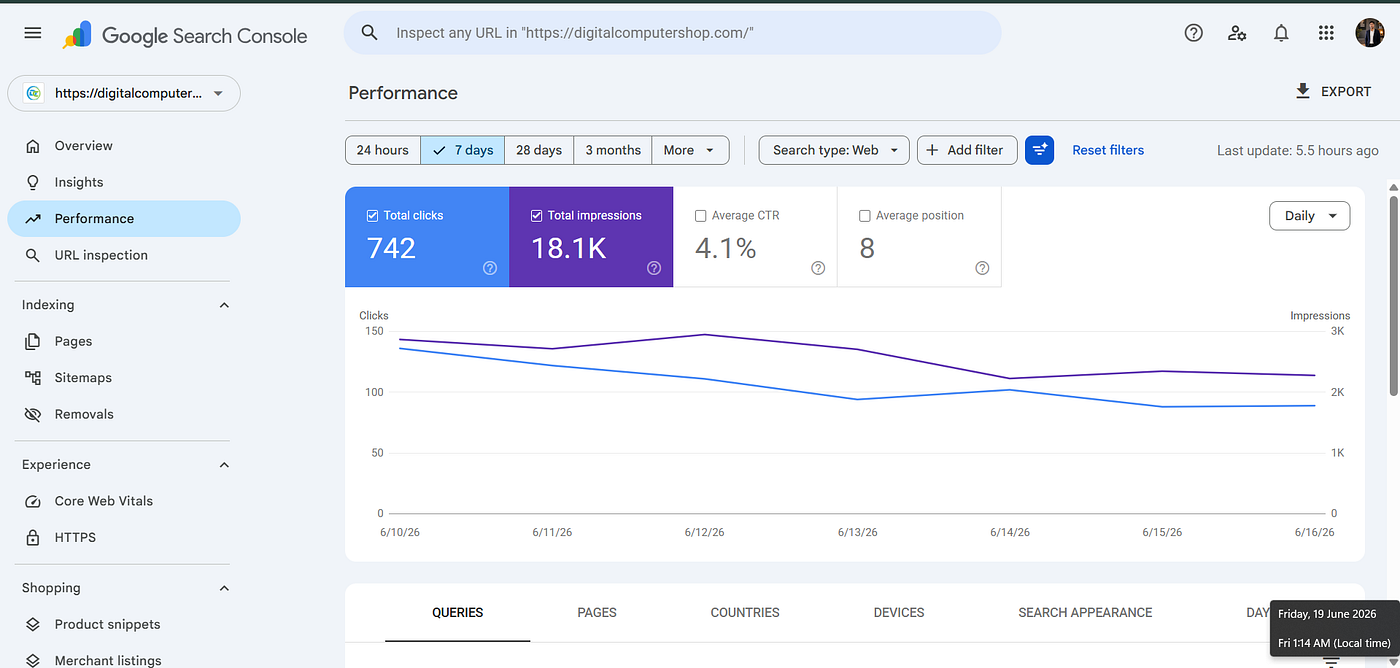The height and width of the screenshot is (668, 1400).
Task: Click the EXPORT button
Action: pyautogui.click(x=1333, y=91)
